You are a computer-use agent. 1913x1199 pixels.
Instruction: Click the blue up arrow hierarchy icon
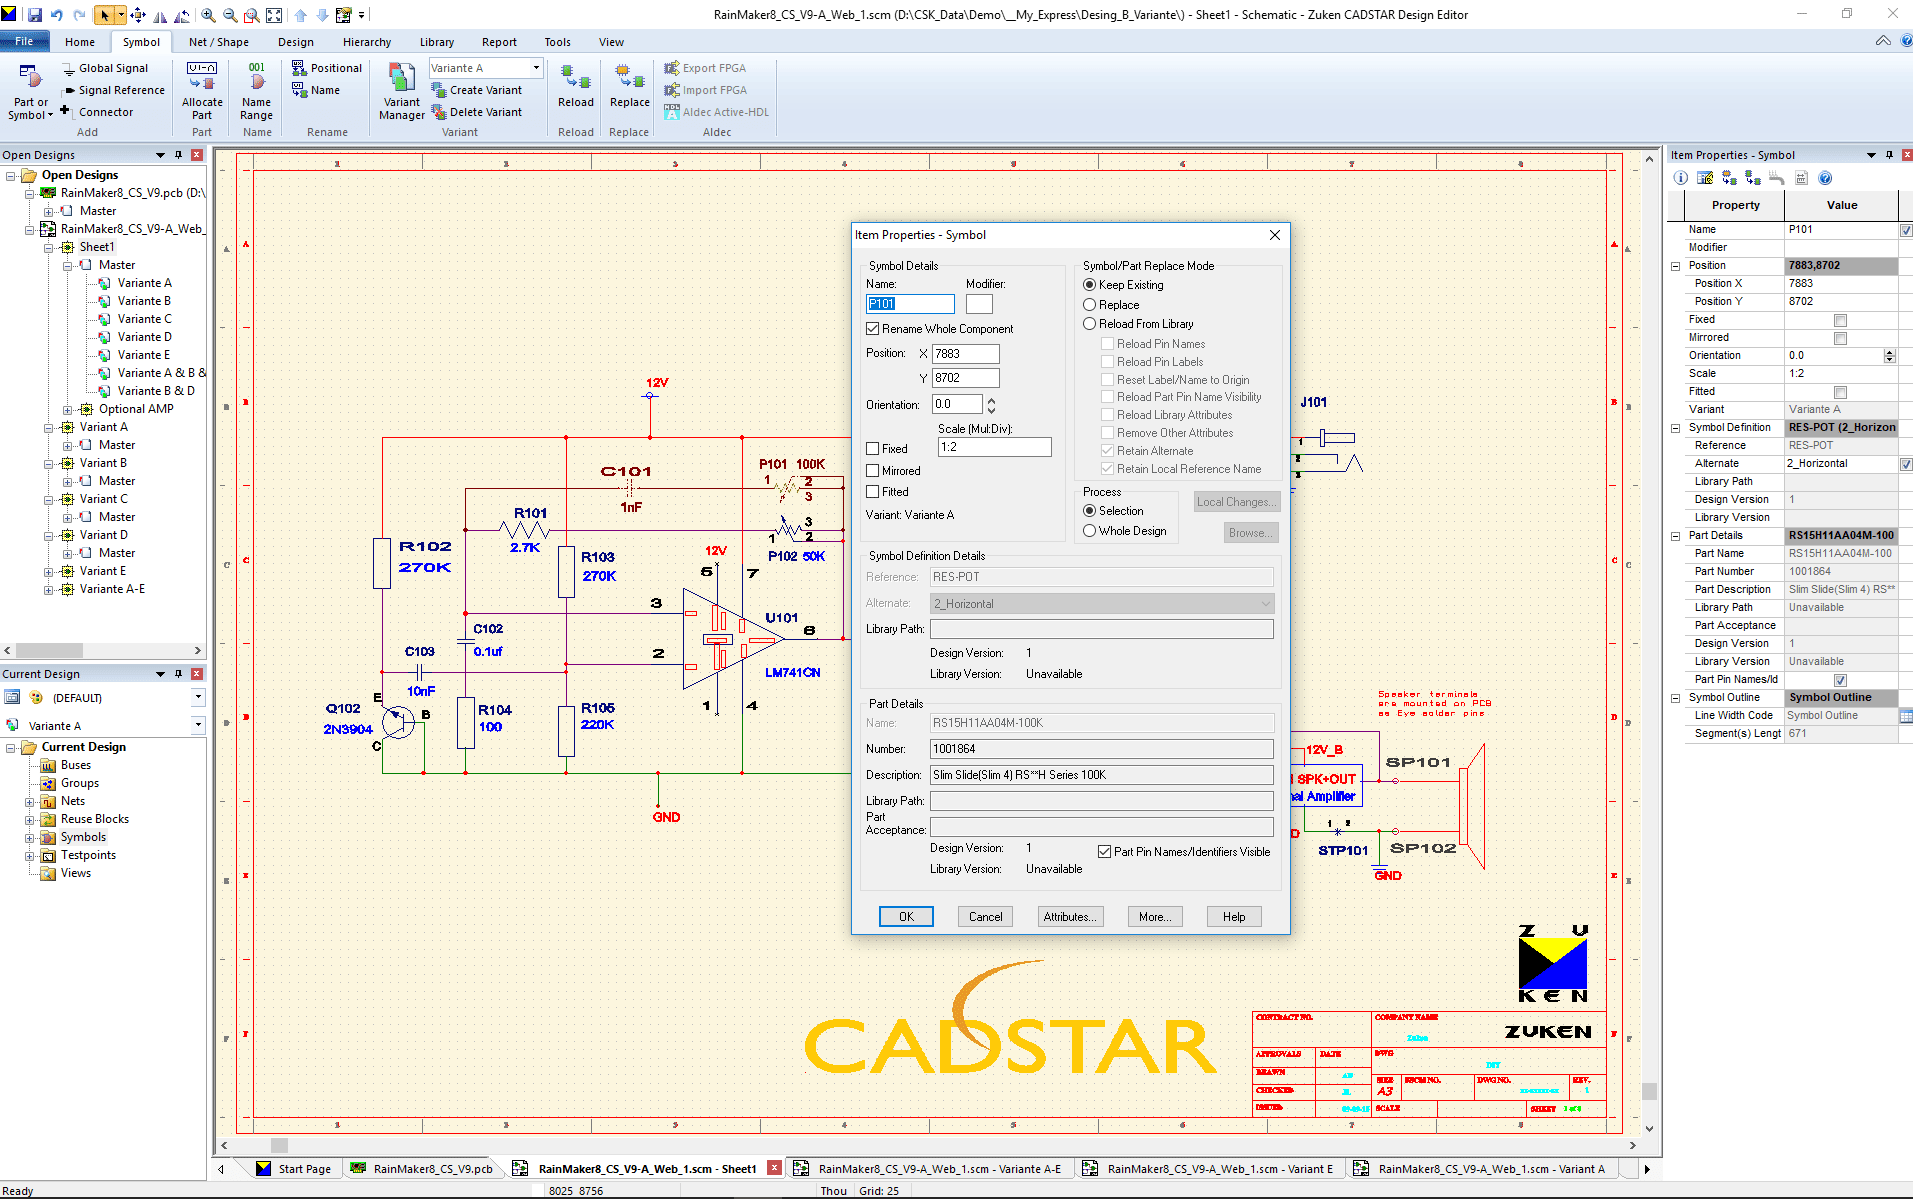coord(301,15)
